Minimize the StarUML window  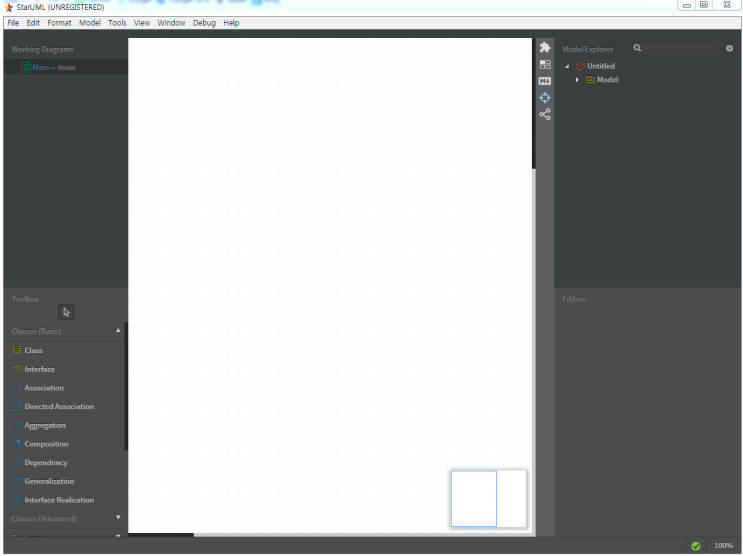[x=687, y=5]
